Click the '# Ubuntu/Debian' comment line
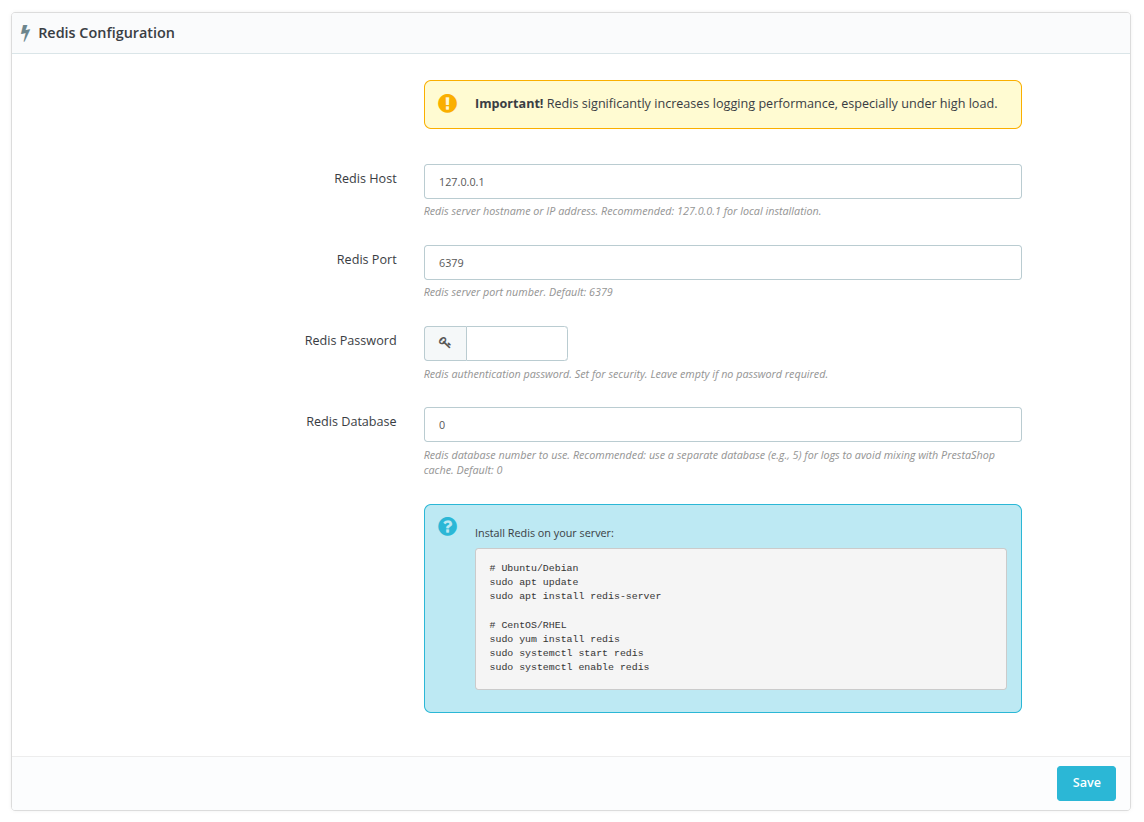Screen dimensions: 1144x822 (x=534, y=568)
